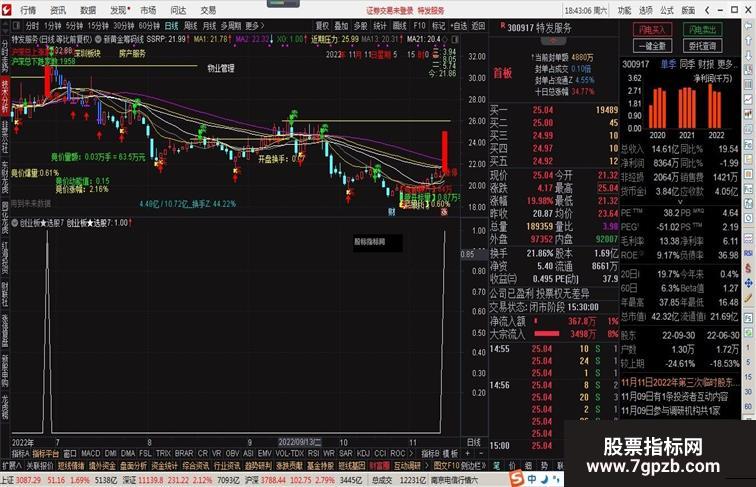Toggle 复权 price adjustment
This screenshot has height=487, width=756.
pyautogui.click(x=322, y=26)
